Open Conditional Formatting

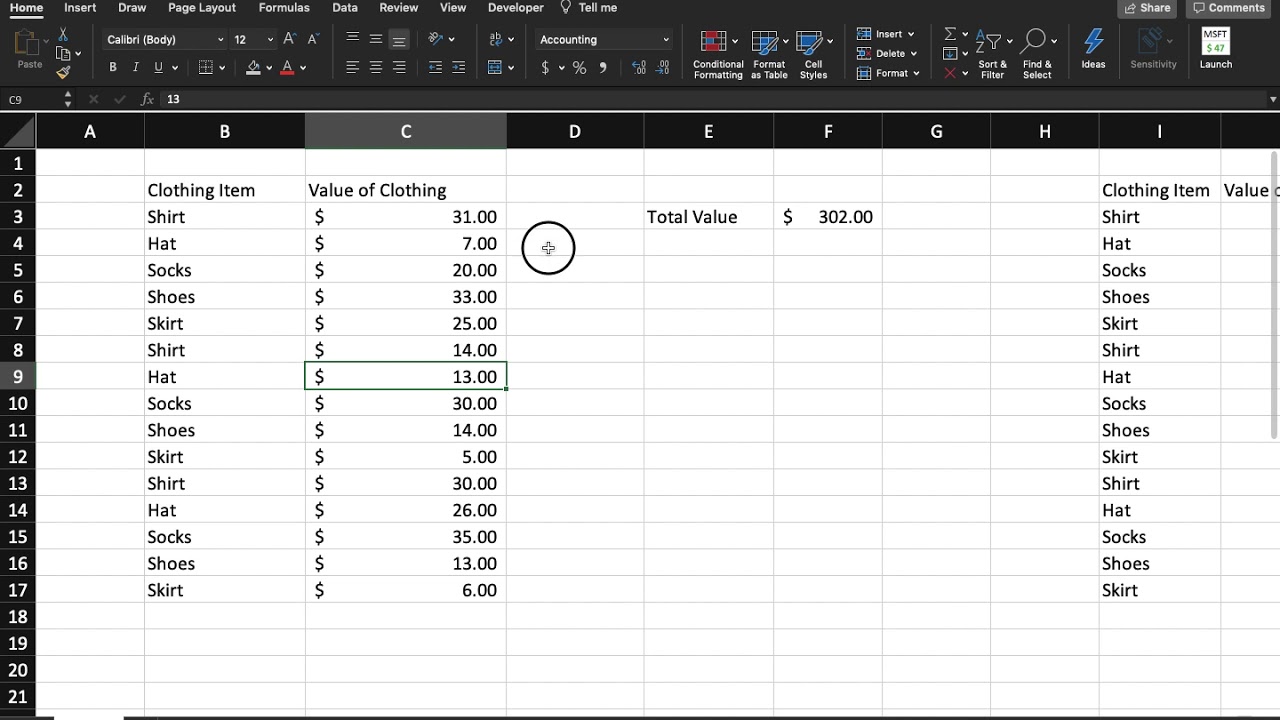tap(718, 54)
